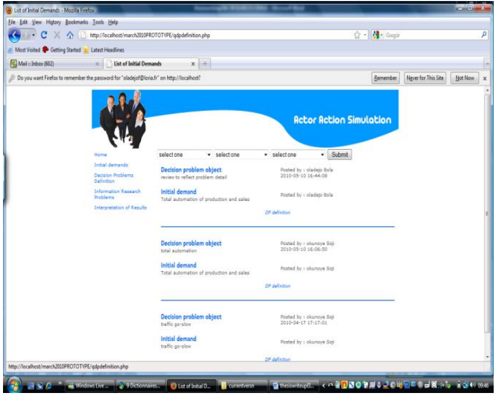
Task: Expand the first 'select one' dropdown
Action: tap(184, 155)
